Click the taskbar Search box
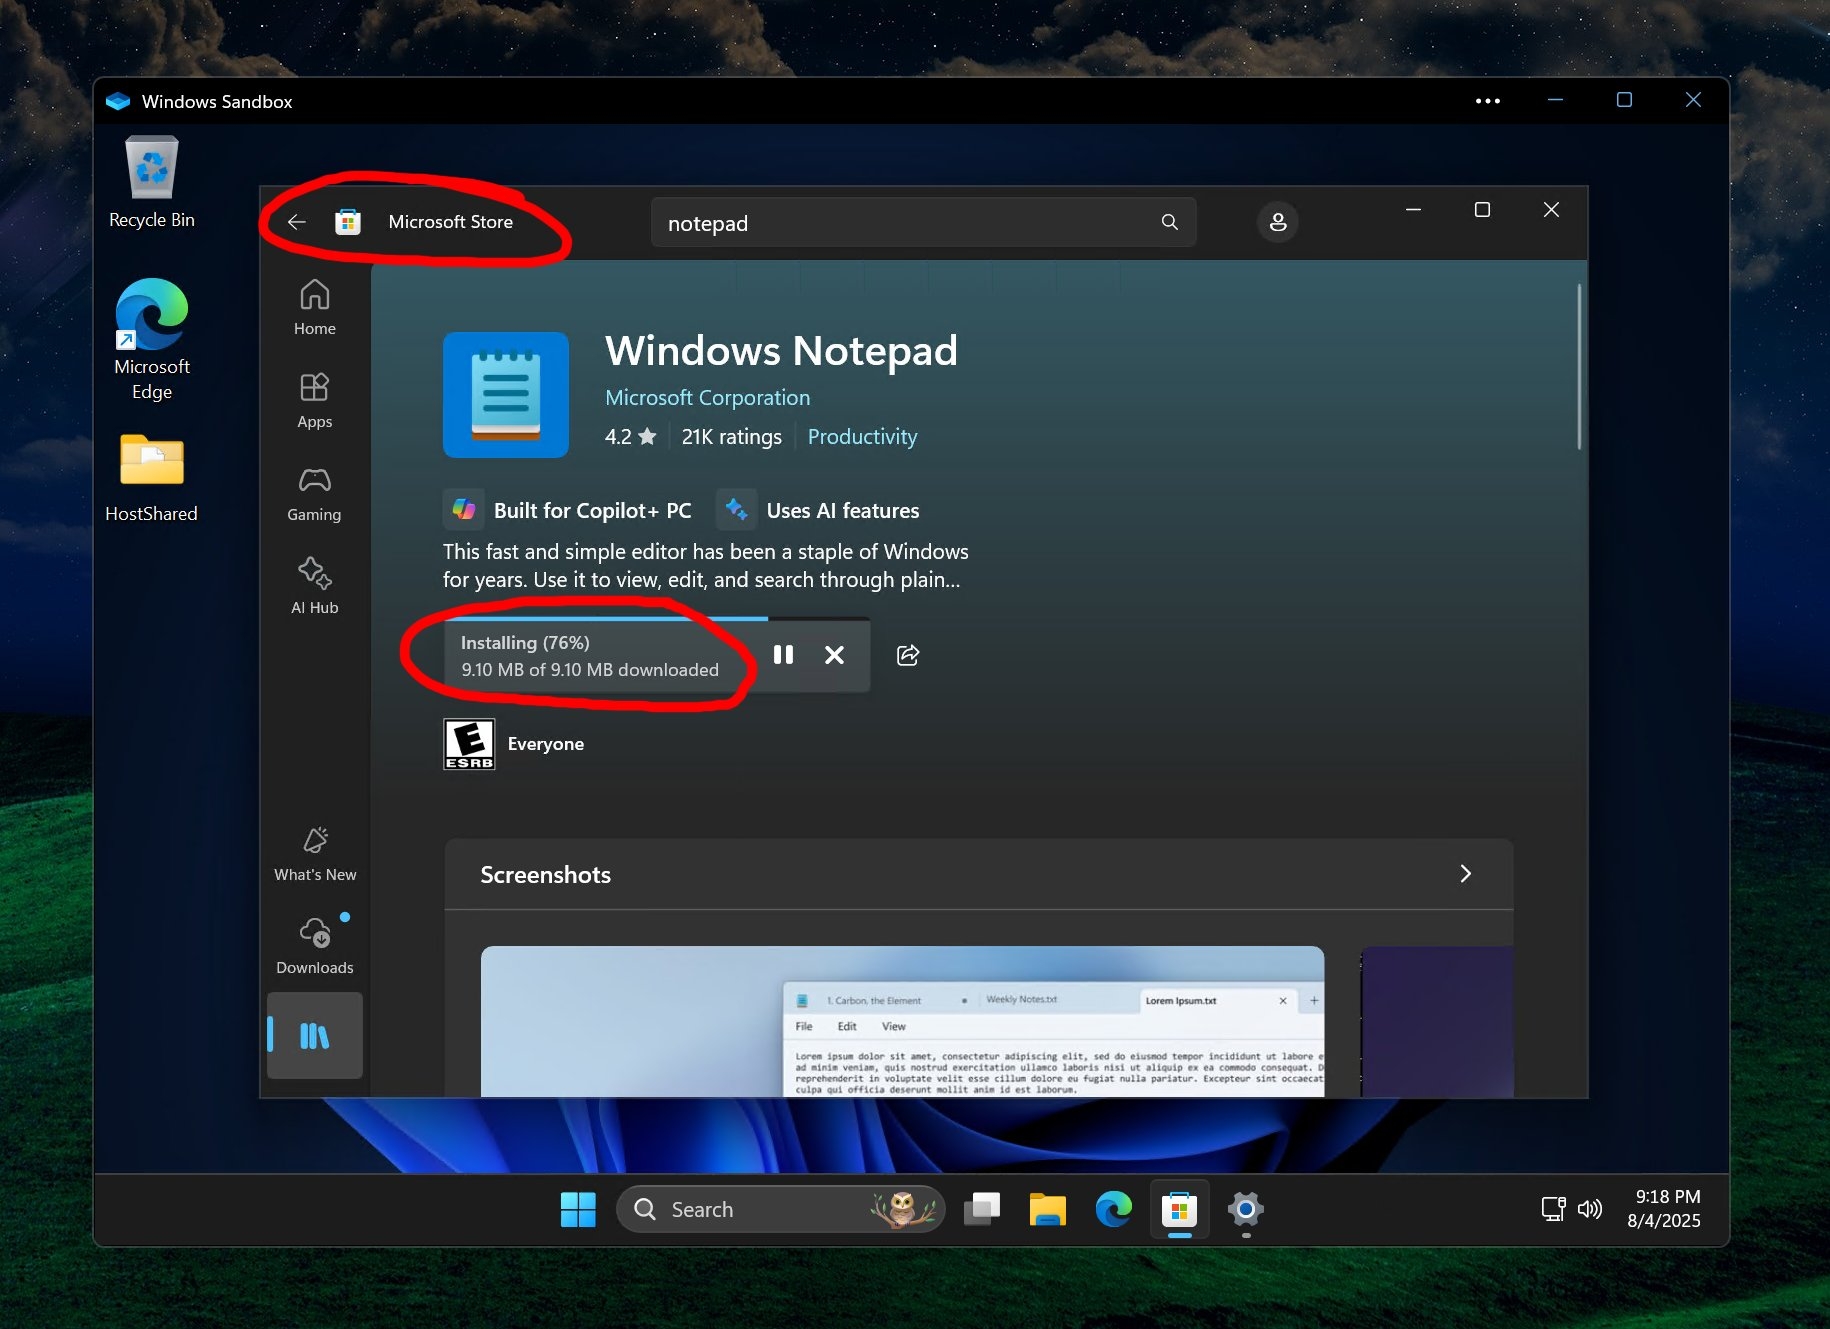 tap(781, 1209)
